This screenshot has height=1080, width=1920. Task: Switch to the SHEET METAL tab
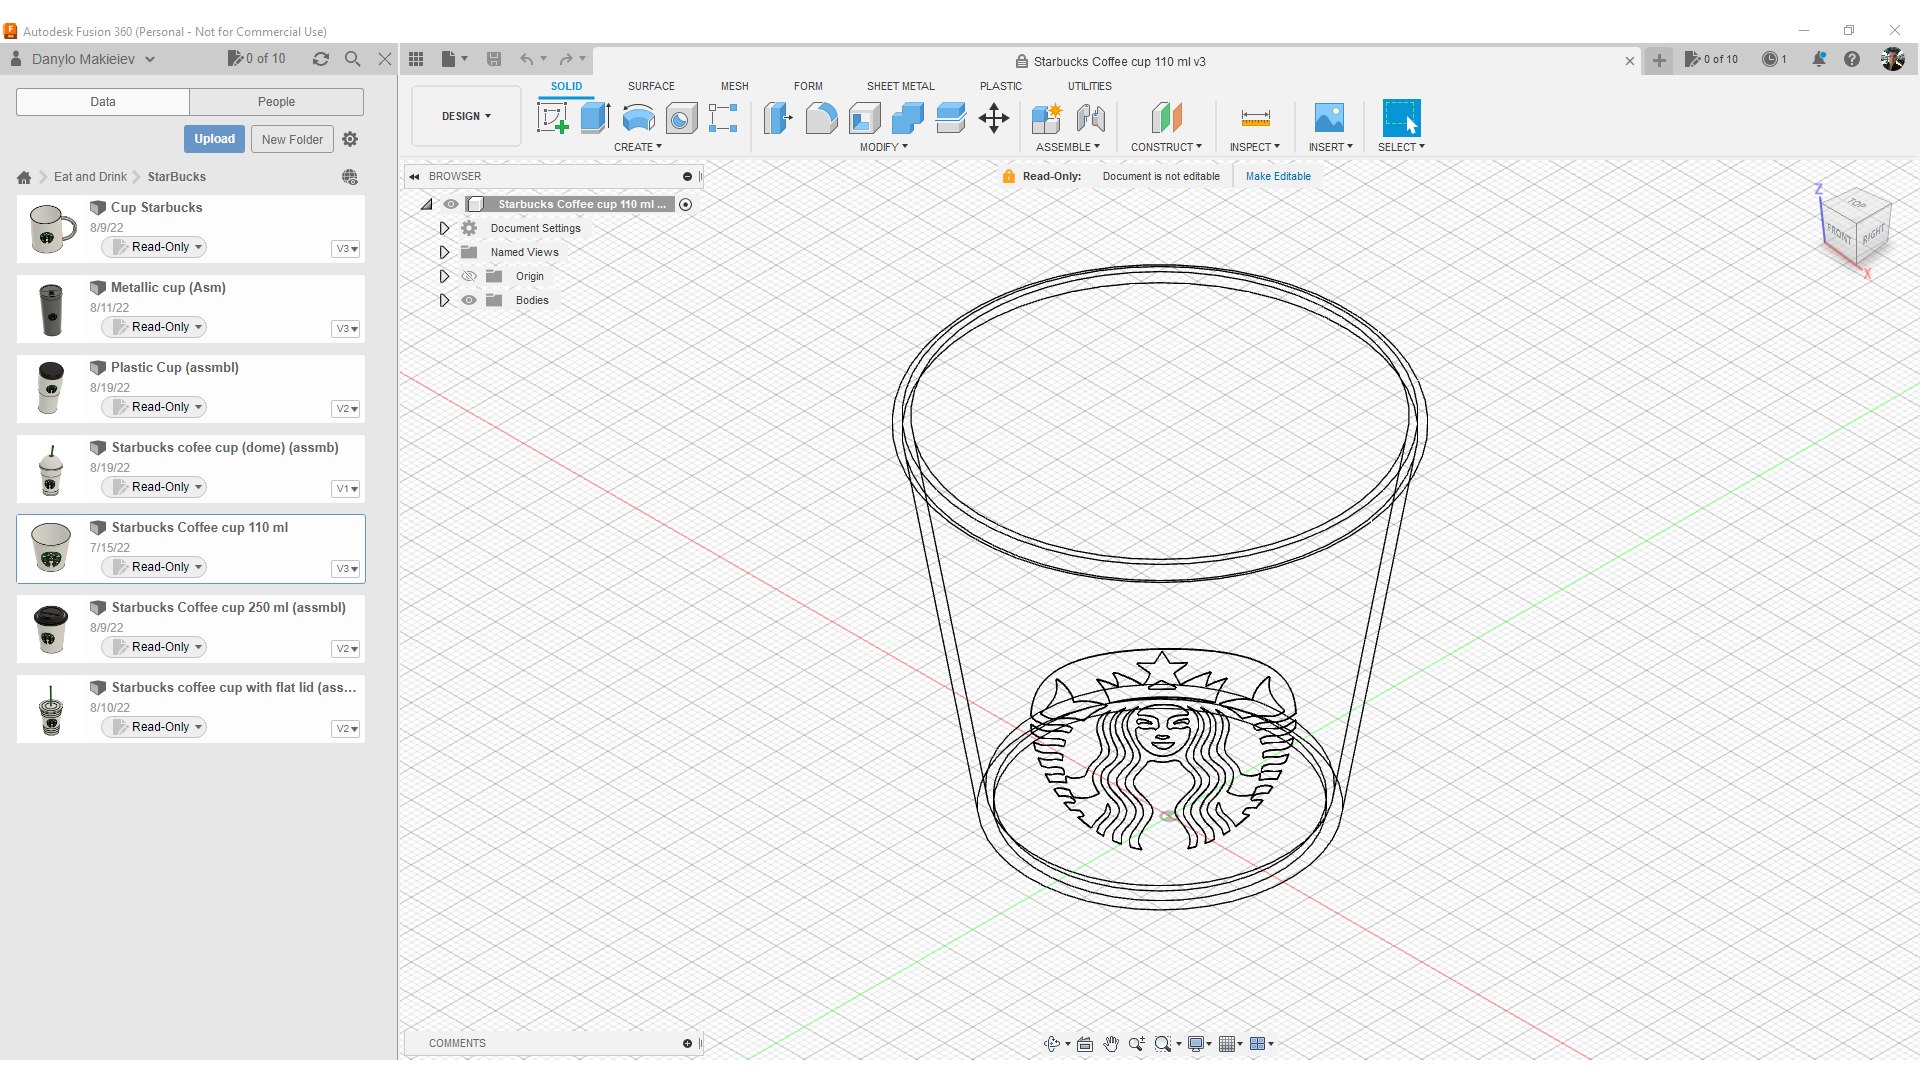[901, 86]
